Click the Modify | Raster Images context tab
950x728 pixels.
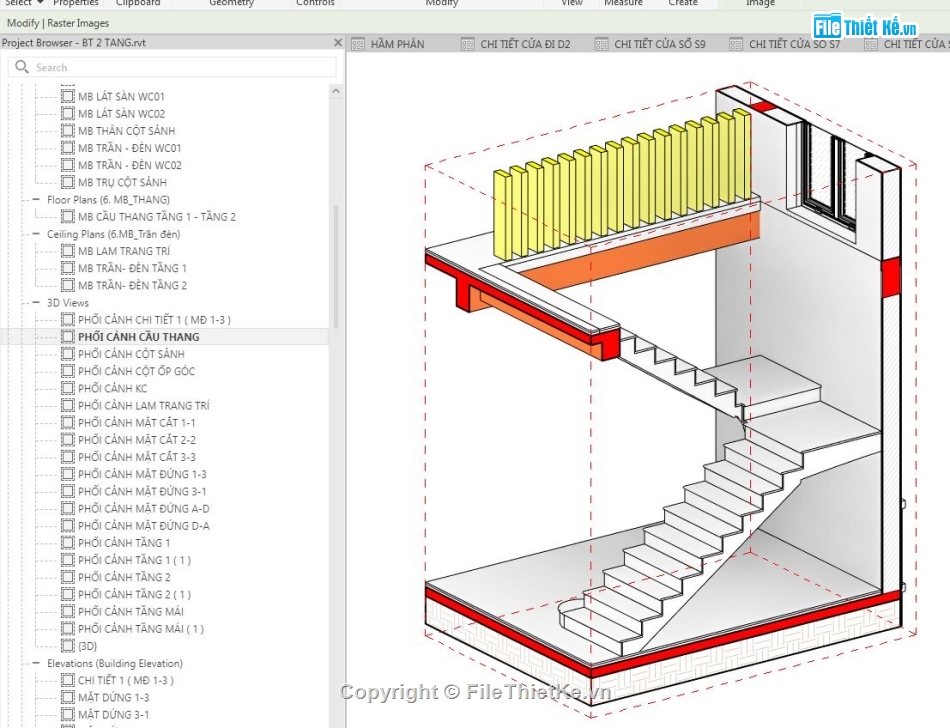[x=58, y=23]
